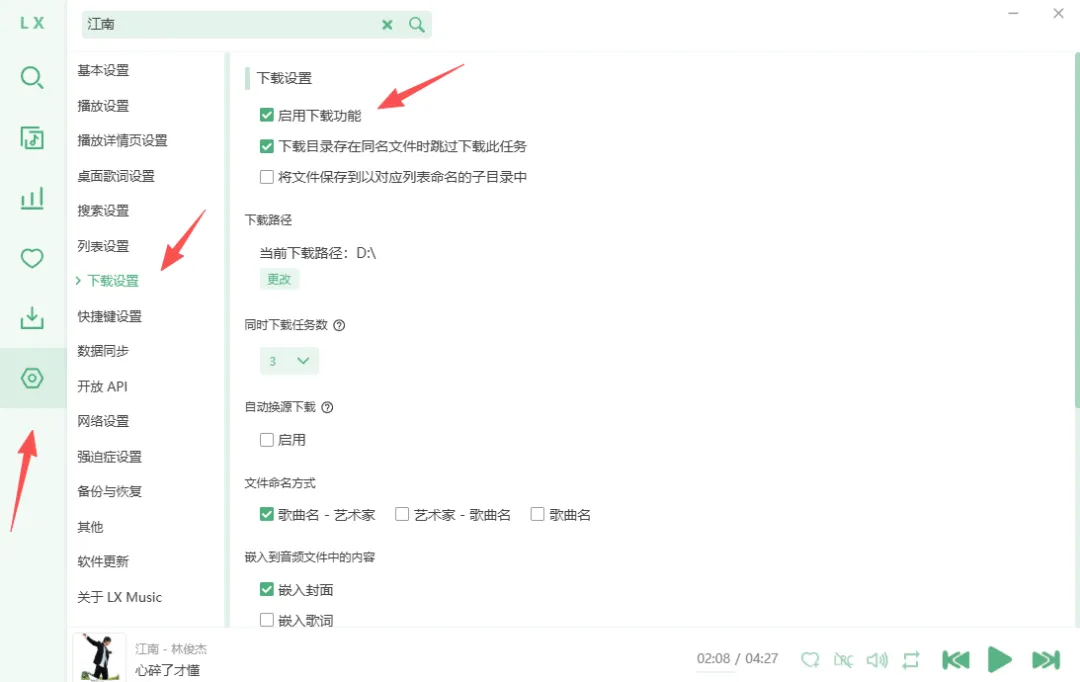Uncheck 启用下载功能 checkbox
This screenshot has width=1080, height=682.
click(267, 115)
